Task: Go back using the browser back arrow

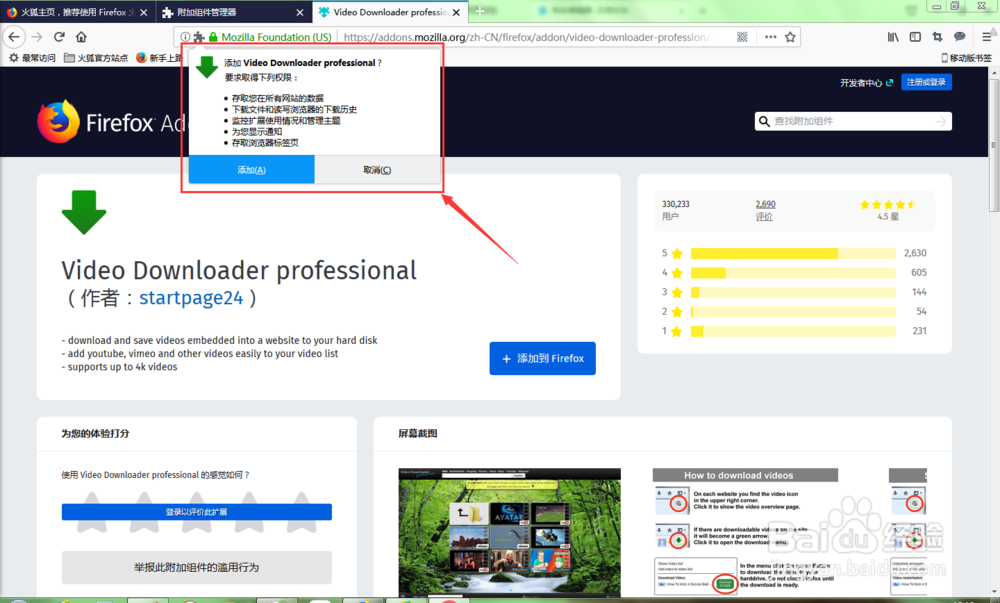Action: 14,37
